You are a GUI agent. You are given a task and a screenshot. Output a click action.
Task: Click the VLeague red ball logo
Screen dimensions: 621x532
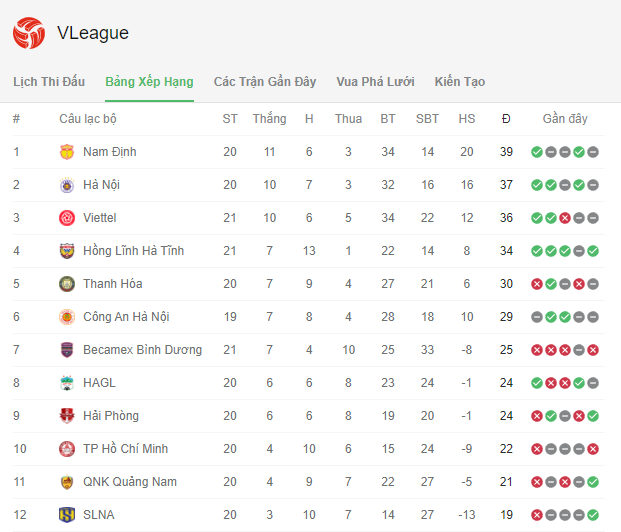[29, 33]
